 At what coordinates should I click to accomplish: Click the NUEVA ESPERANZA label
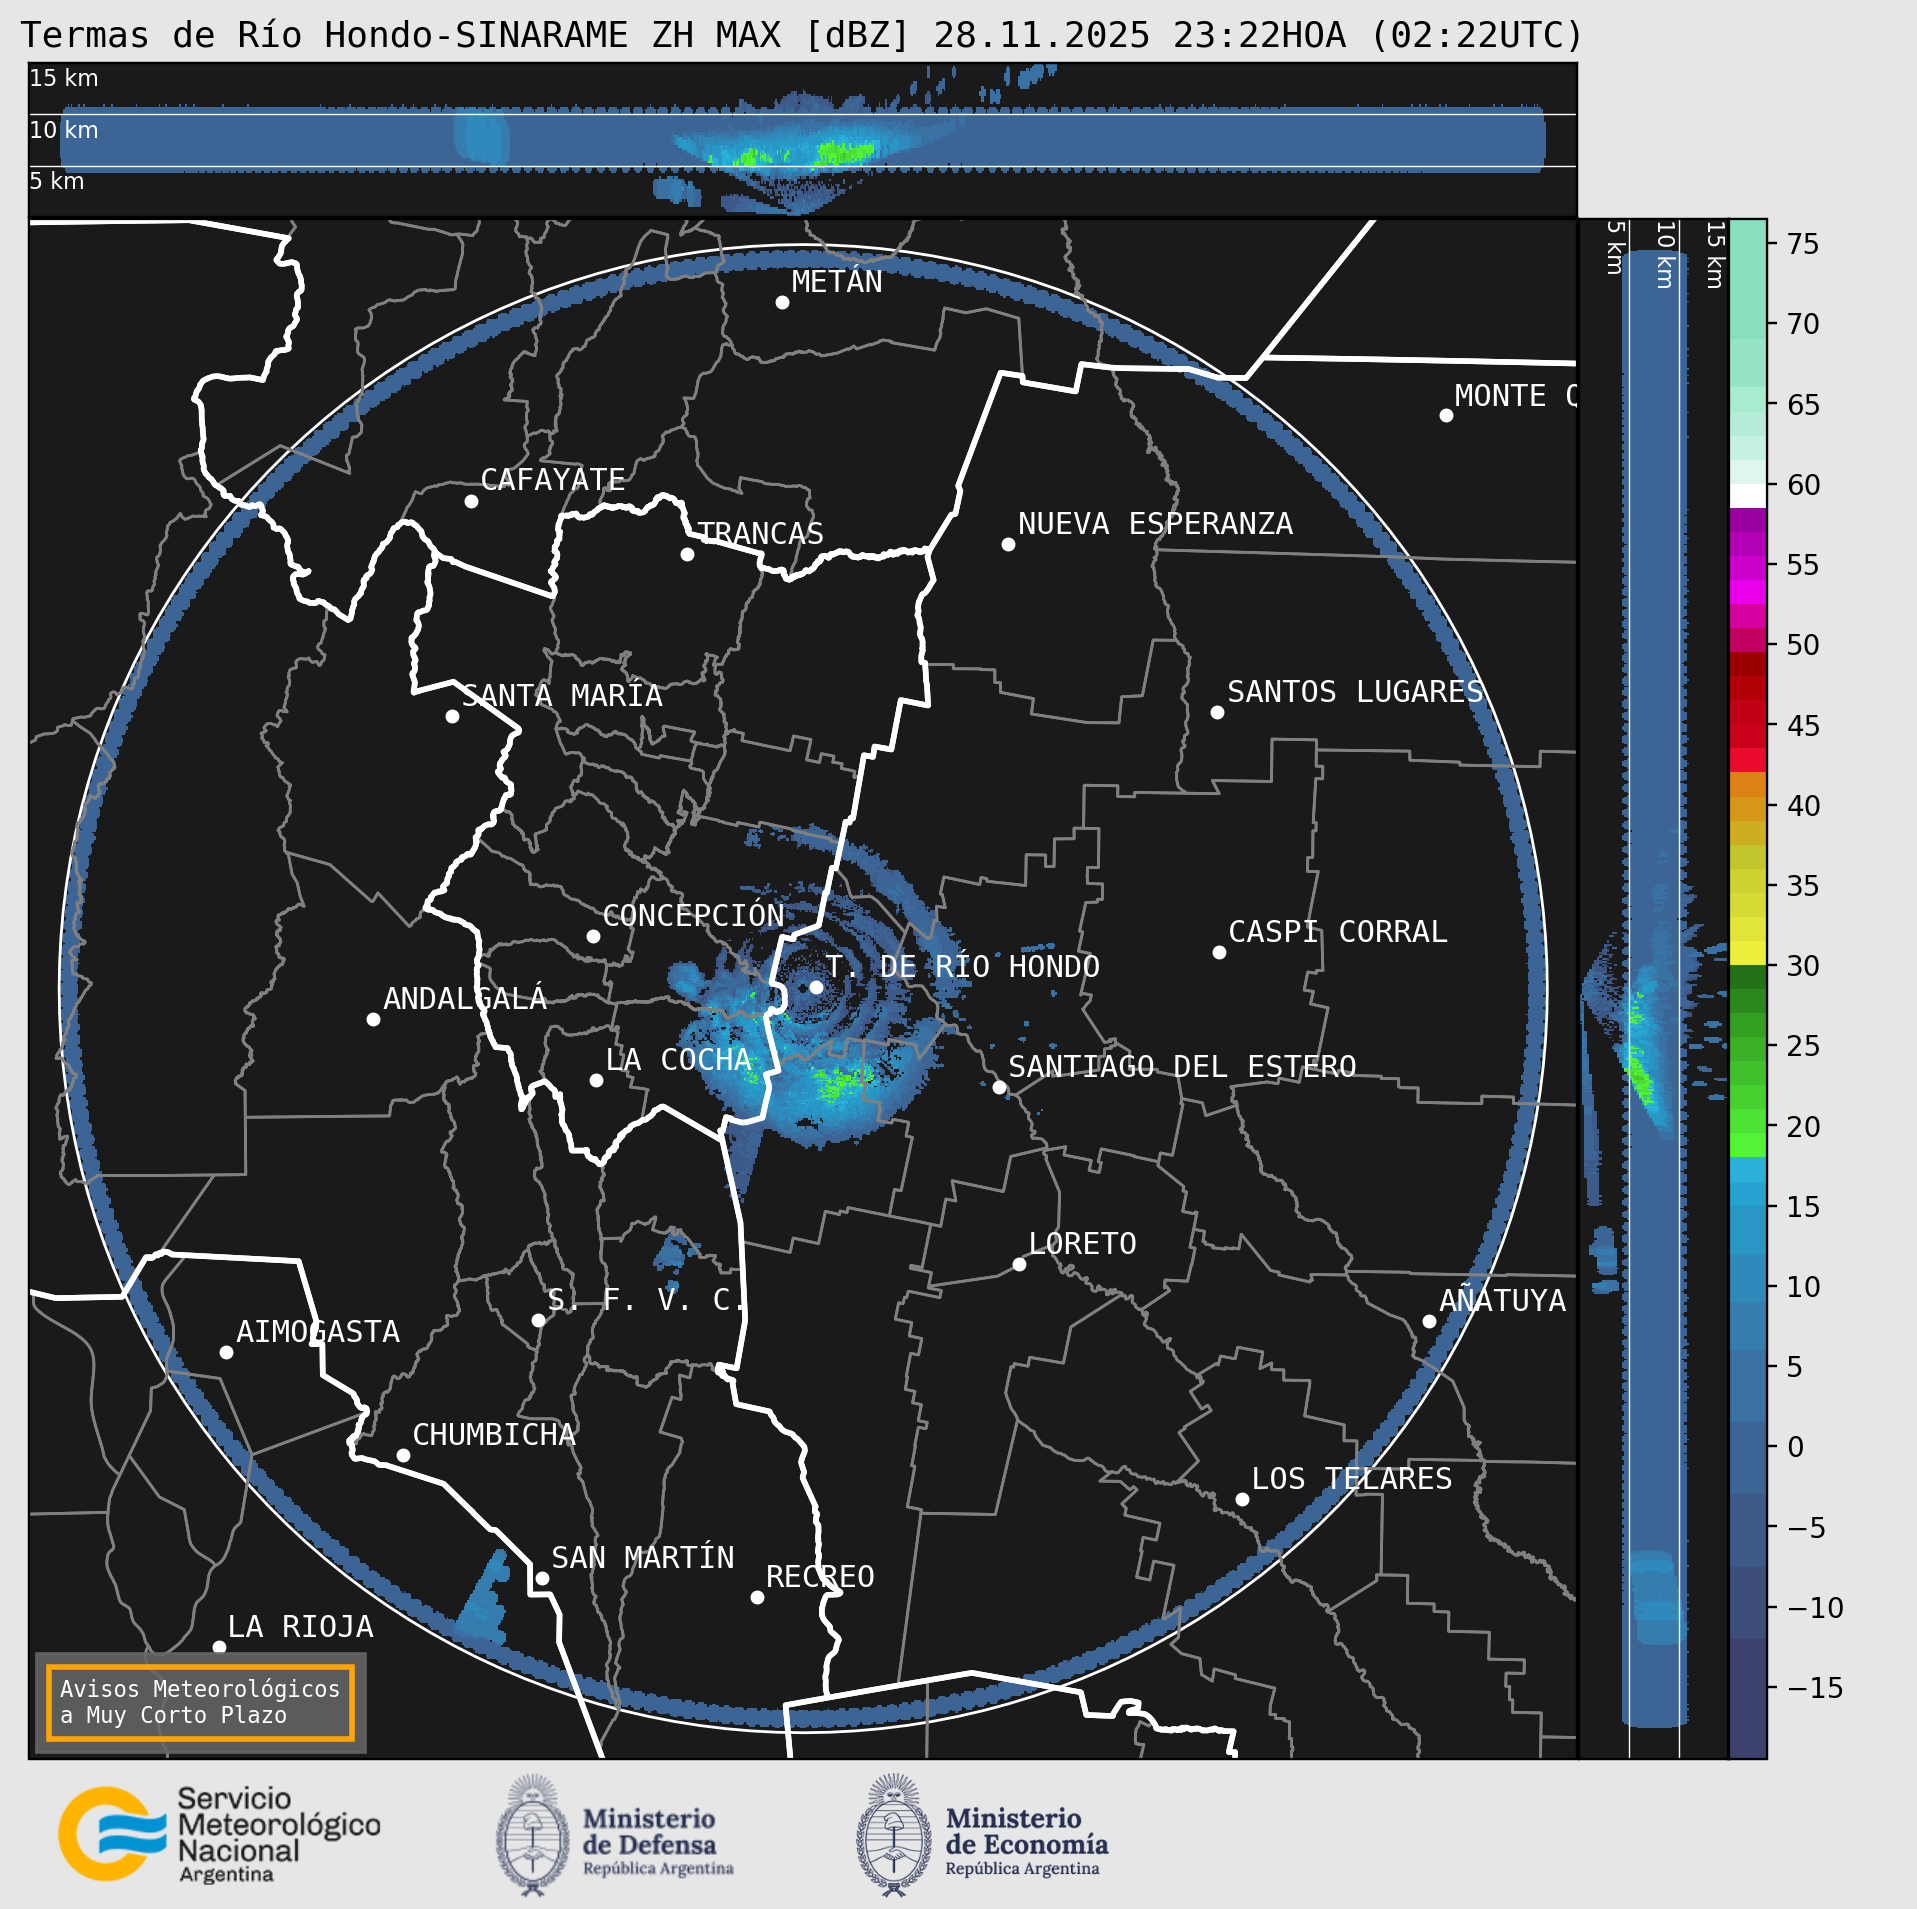click(1155, 524)
